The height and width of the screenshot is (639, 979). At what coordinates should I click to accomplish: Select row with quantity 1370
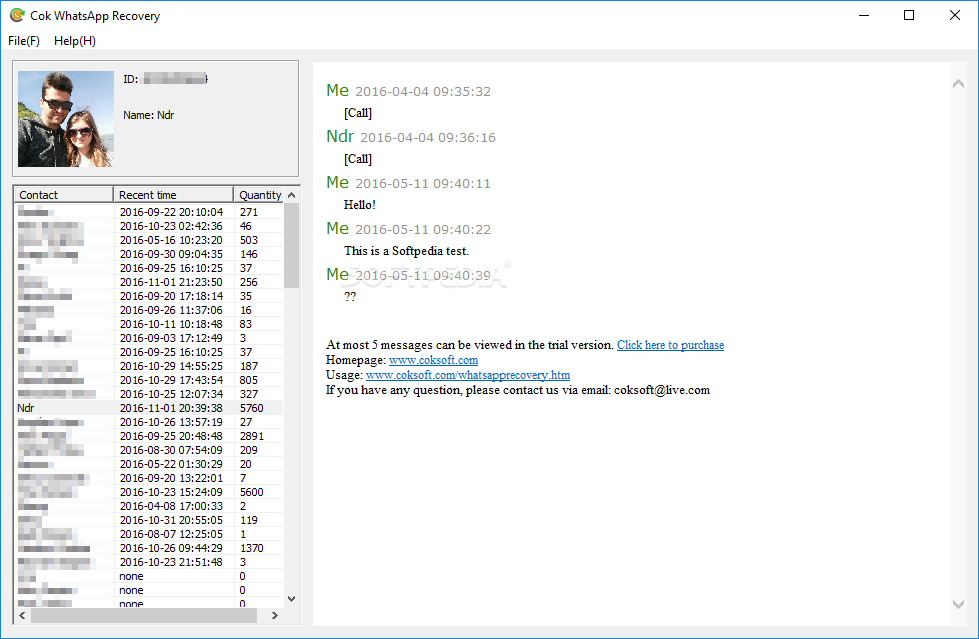click(x=149, y=548)
